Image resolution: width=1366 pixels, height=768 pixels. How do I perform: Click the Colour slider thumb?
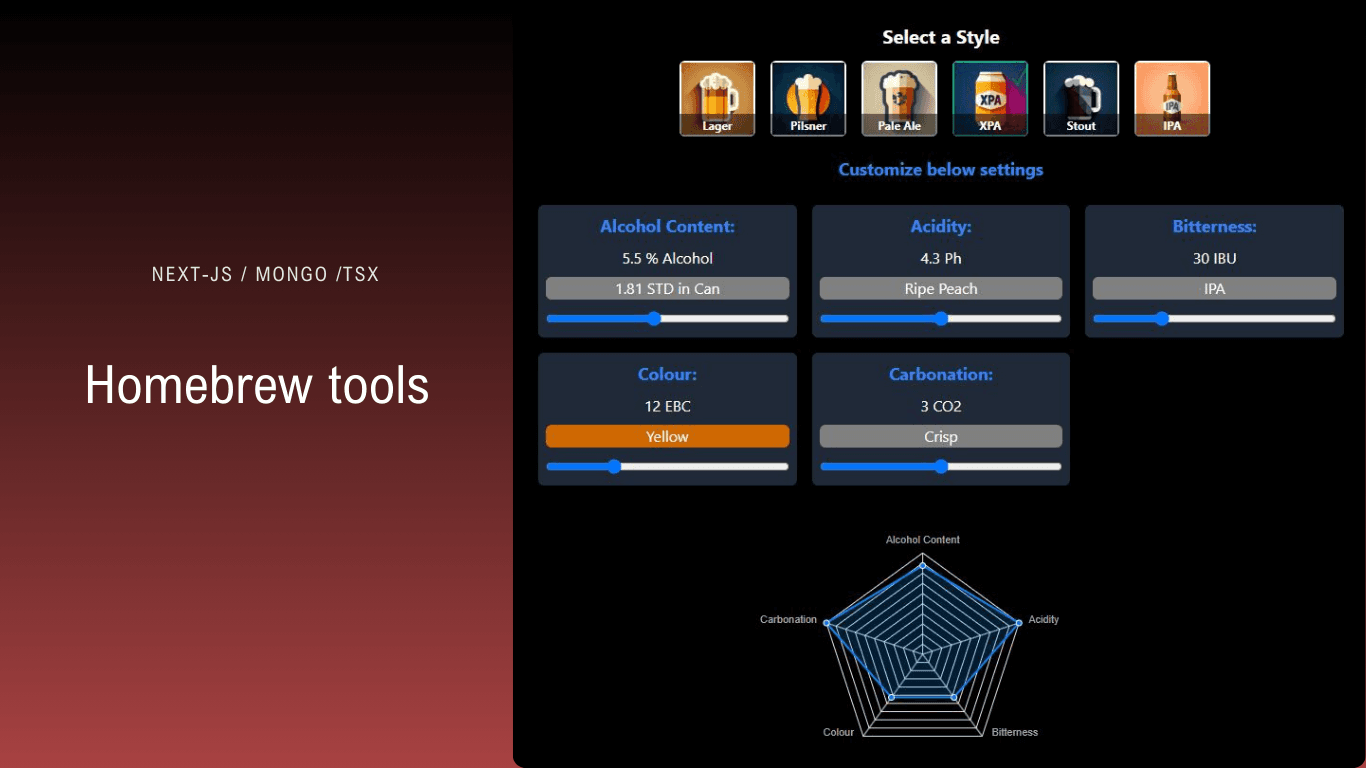[613, 466]
